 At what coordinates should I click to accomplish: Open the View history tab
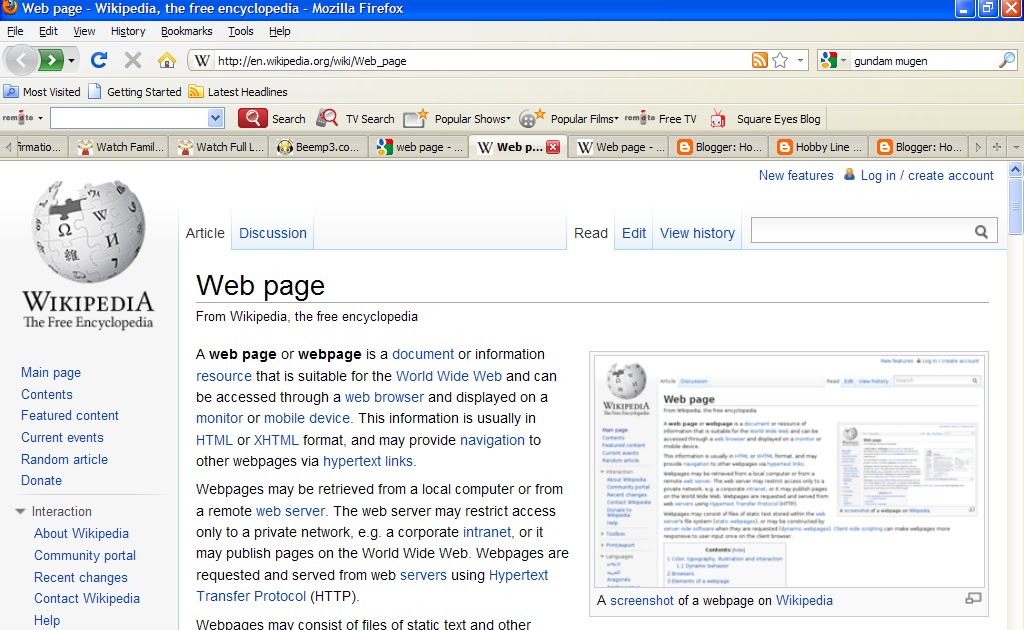coord(697,233)
